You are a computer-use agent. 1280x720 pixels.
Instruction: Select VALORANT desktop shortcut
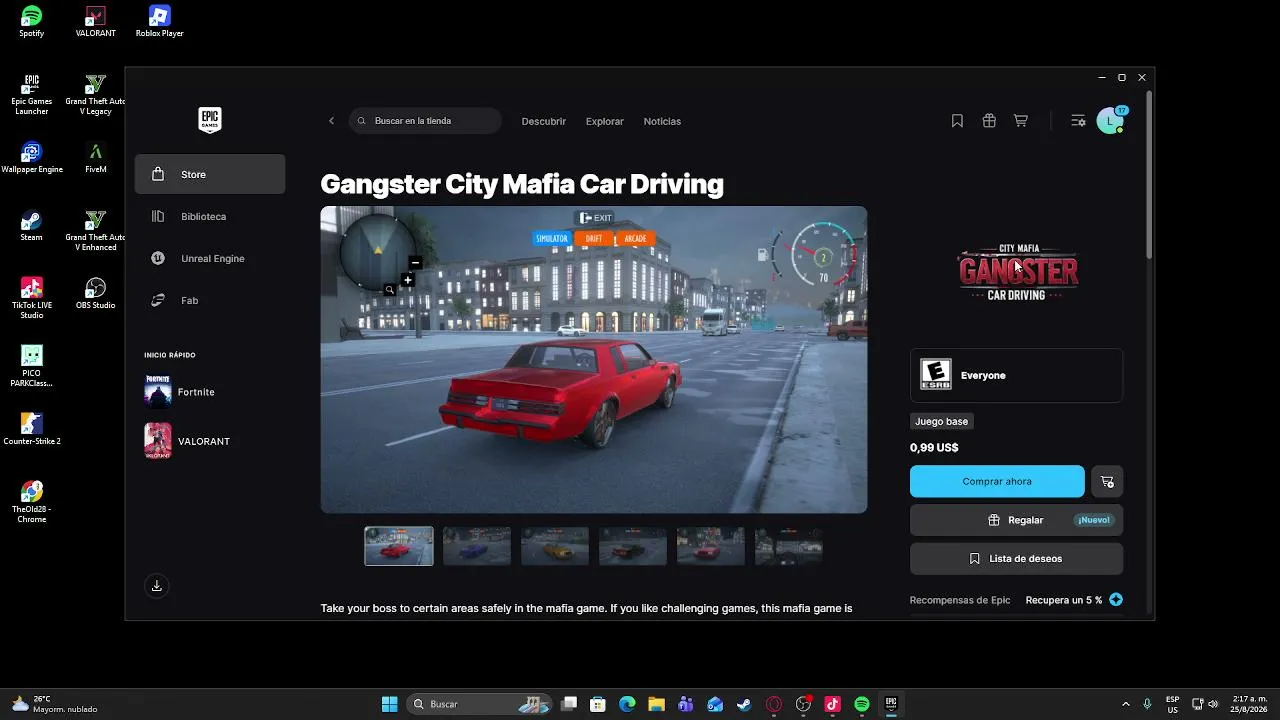tap(96, 21)
